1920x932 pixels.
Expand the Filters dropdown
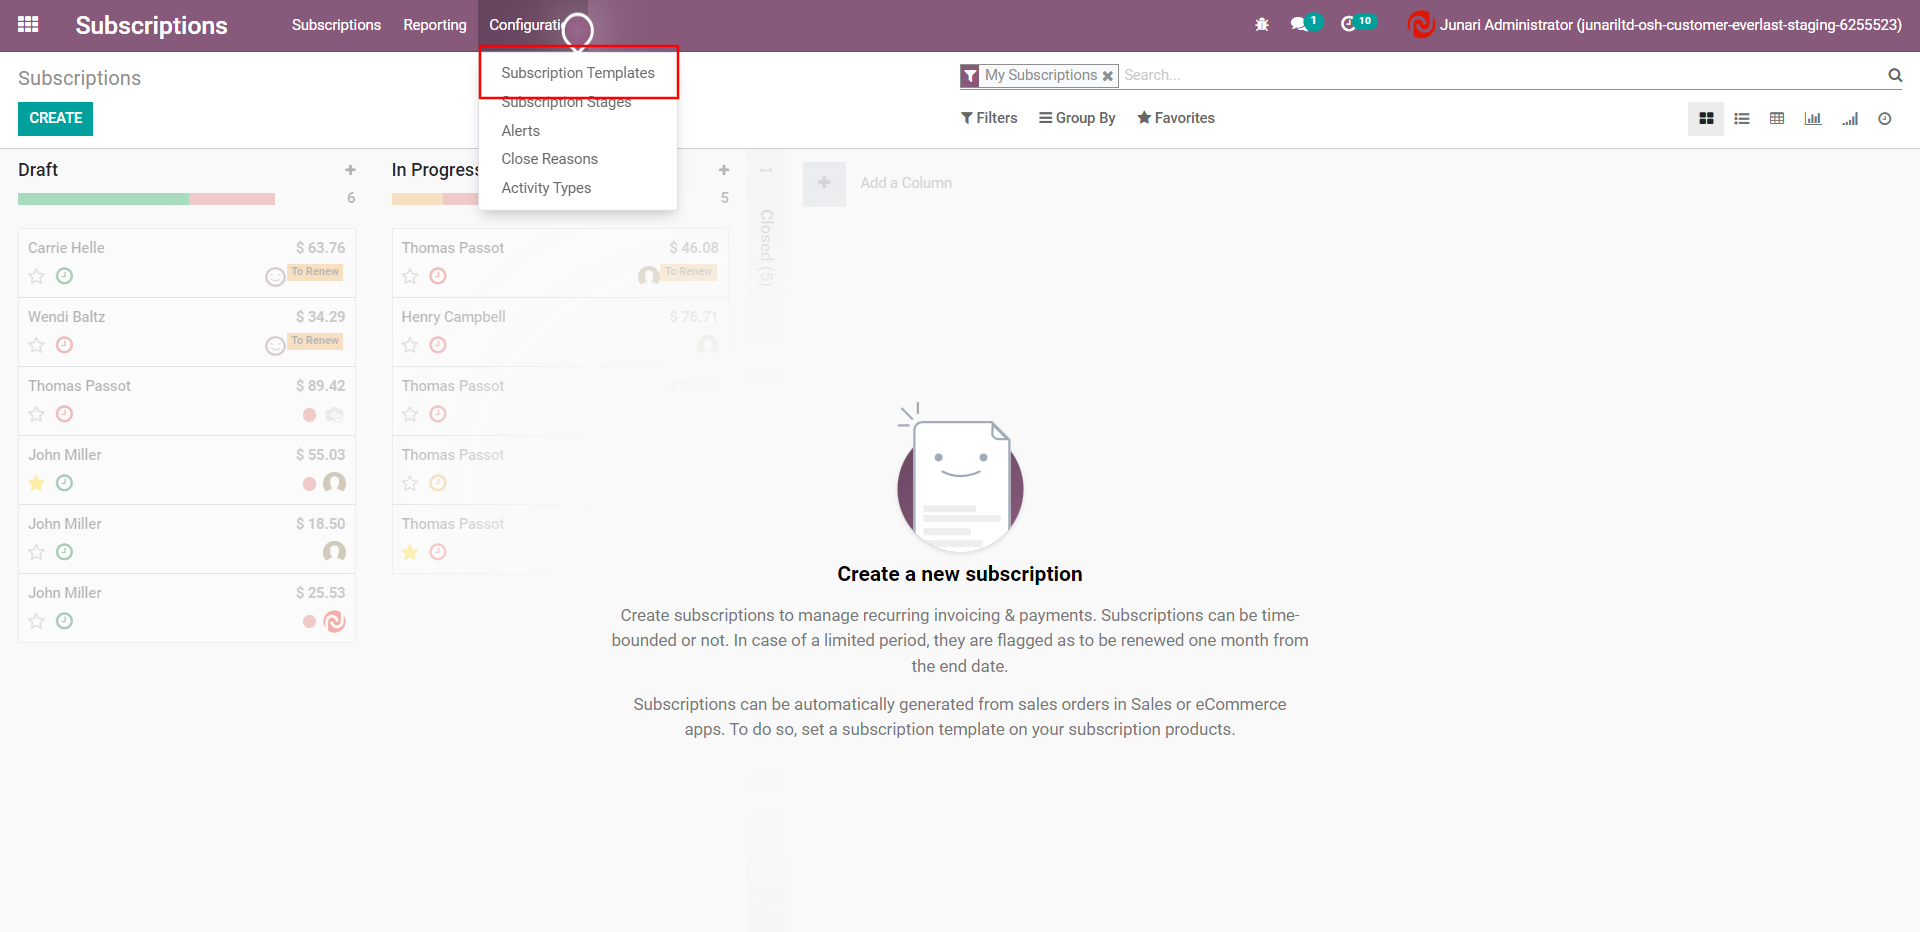tap(989, 118)
